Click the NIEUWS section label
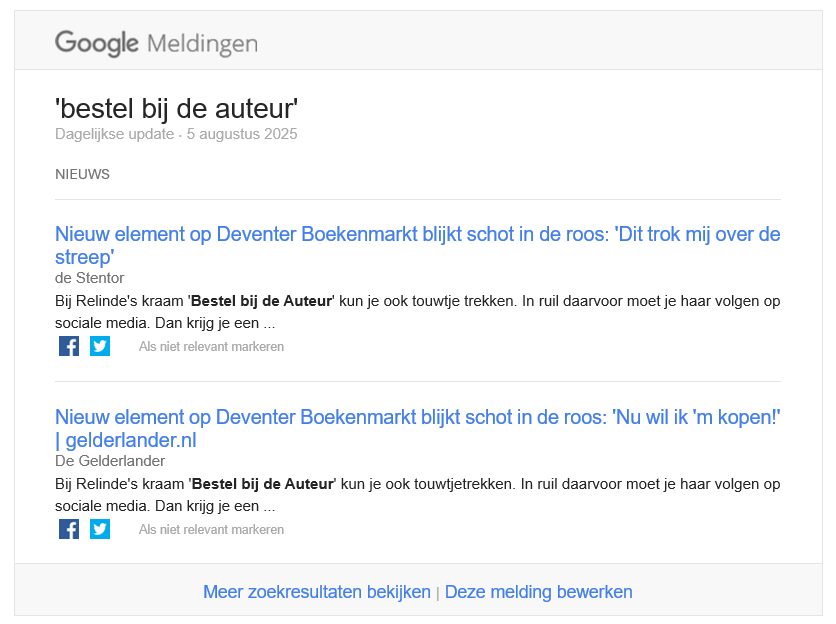 82,174
